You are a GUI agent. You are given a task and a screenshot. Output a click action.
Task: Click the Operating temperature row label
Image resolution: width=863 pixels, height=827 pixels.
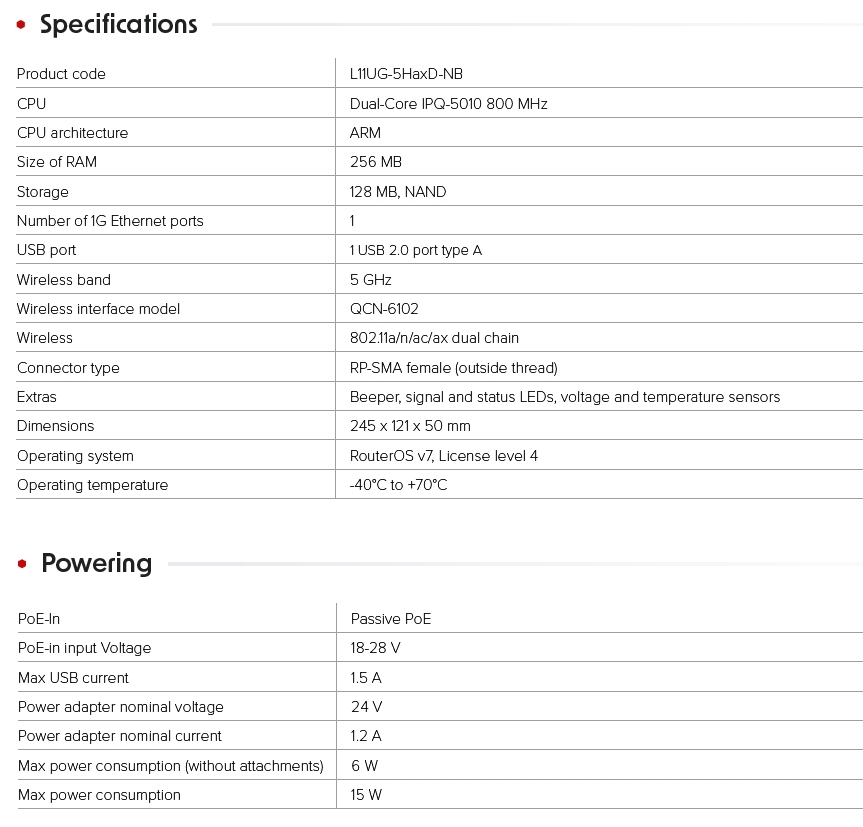92,485
